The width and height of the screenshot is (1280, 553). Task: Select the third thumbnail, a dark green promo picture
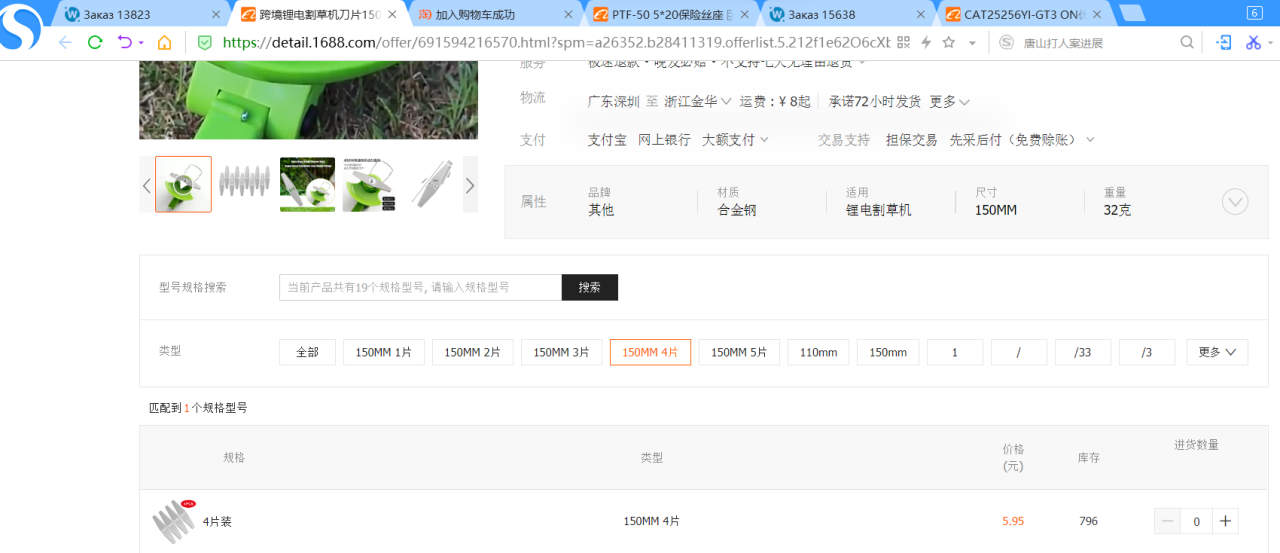[x=307, y=184]
